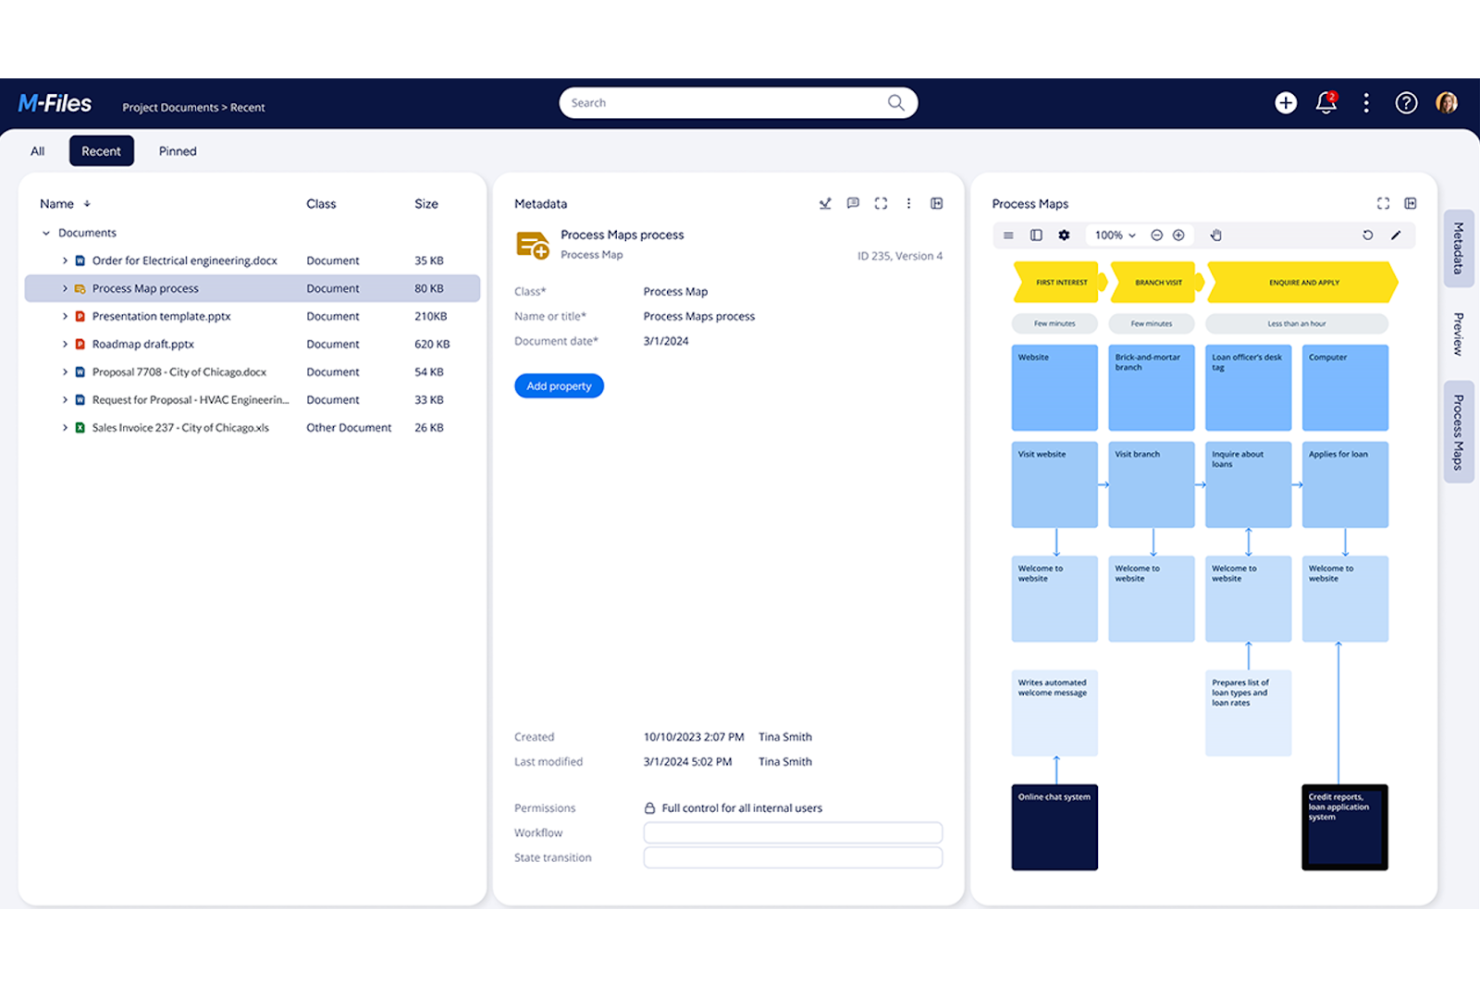The width and height of the screenshot is (1480, 987).
Task: Click Full control for all internal users
Action: point(742,808)
